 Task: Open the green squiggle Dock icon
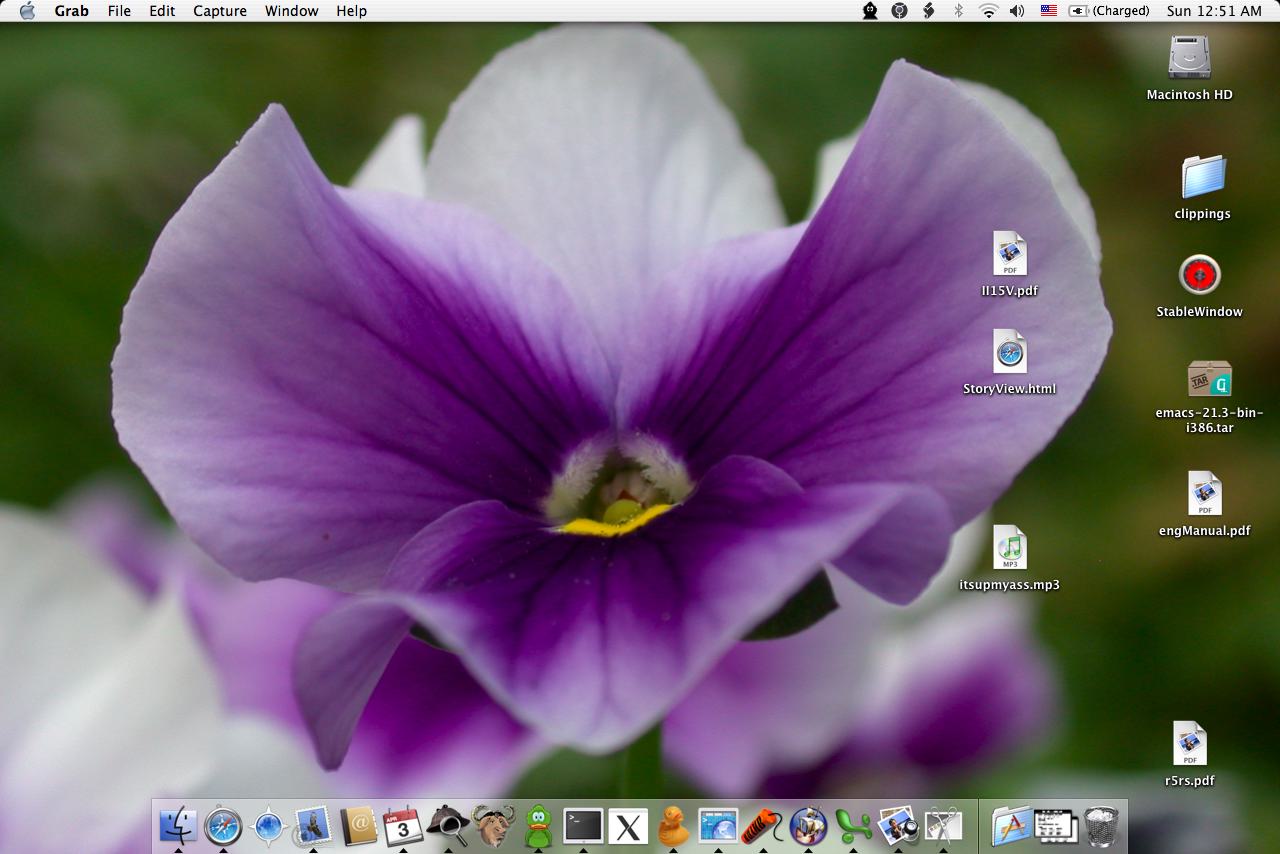coord(853,826)
